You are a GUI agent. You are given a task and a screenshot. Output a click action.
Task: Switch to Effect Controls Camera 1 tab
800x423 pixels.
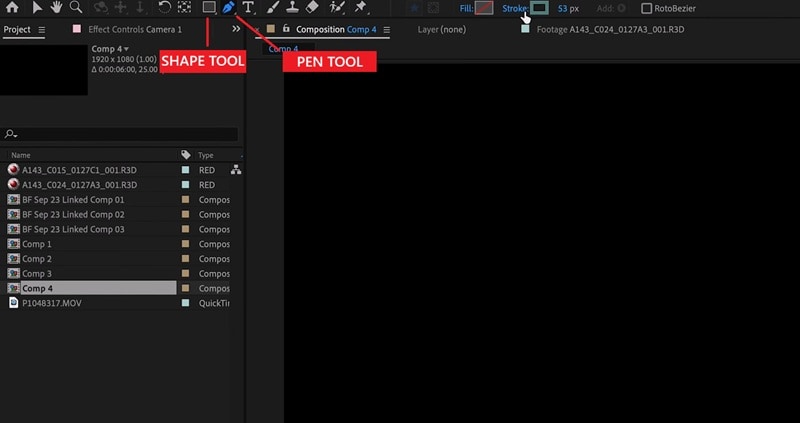[x=135, y=30]
